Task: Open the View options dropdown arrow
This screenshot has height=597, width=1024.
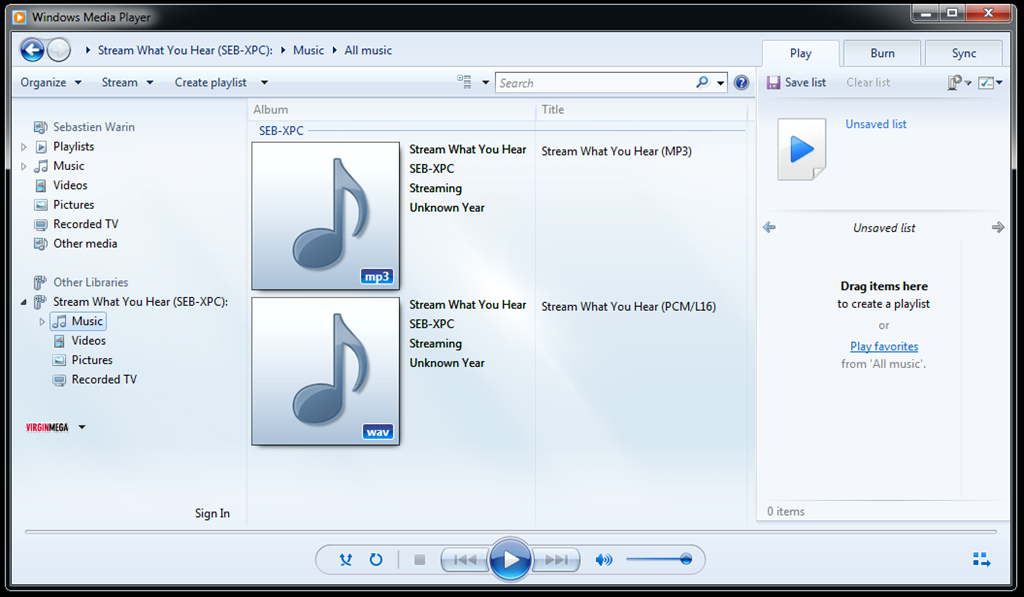Action: [x=485, y=82]
